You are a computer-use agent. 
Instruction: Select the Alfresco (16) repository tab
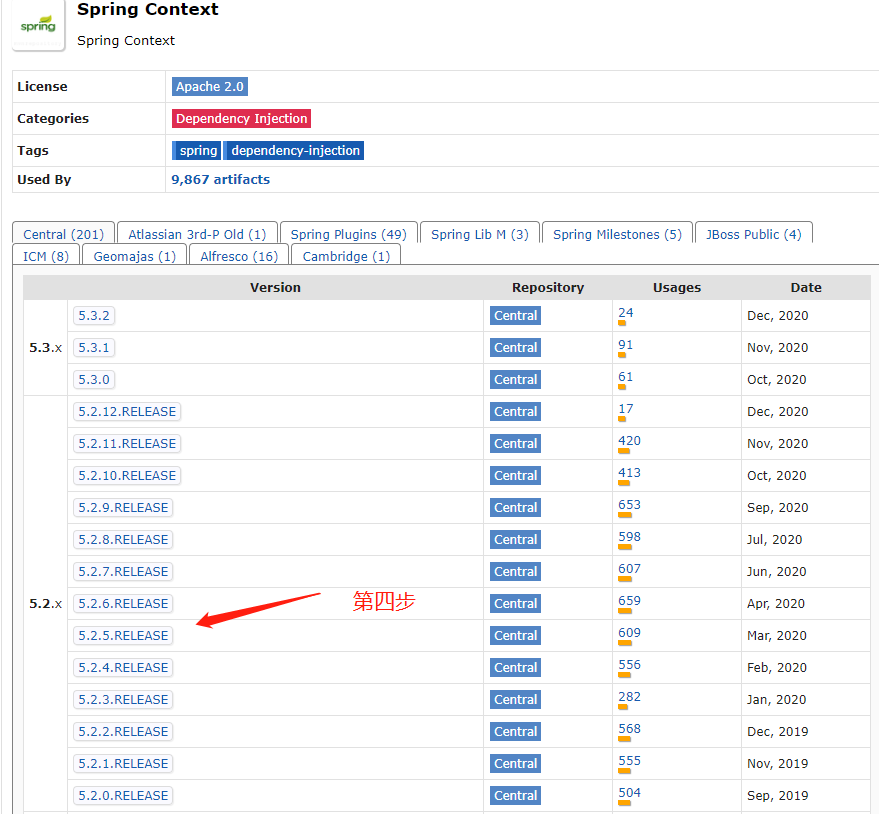238,255
